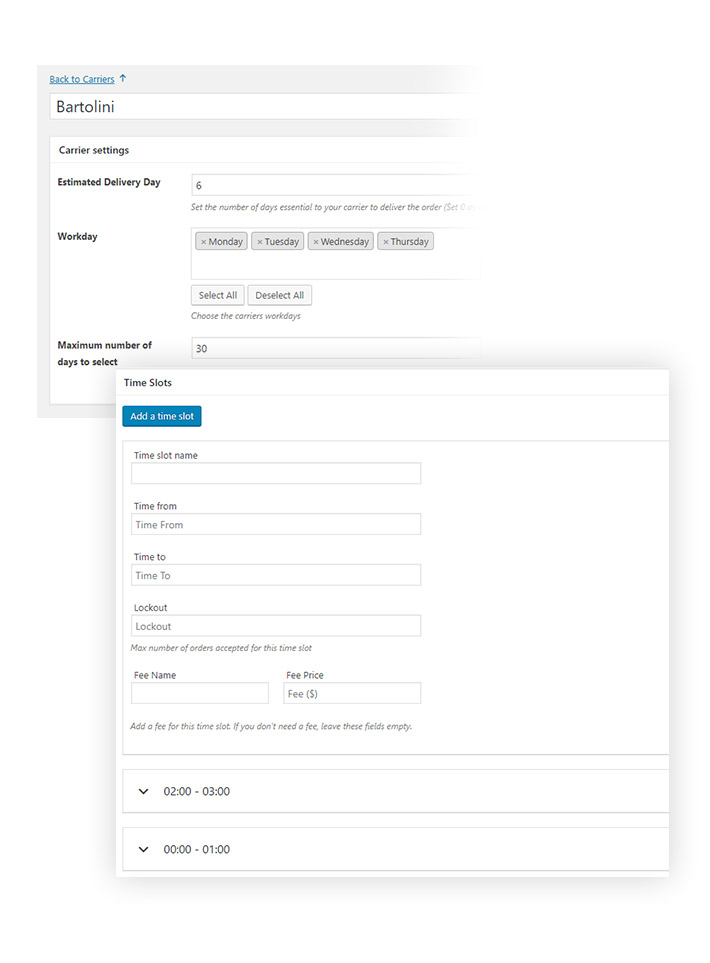This screenshot has width=710, height=963.
Task: Focus the Fee Name field
Action: pyautogui.click(x=200, y=693)
